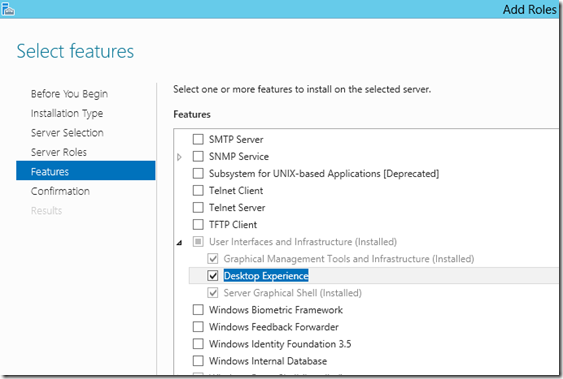Viewport: 563px width, 379px height.
Task: Select TFTP Client feature label
Action: pos(233,225)
